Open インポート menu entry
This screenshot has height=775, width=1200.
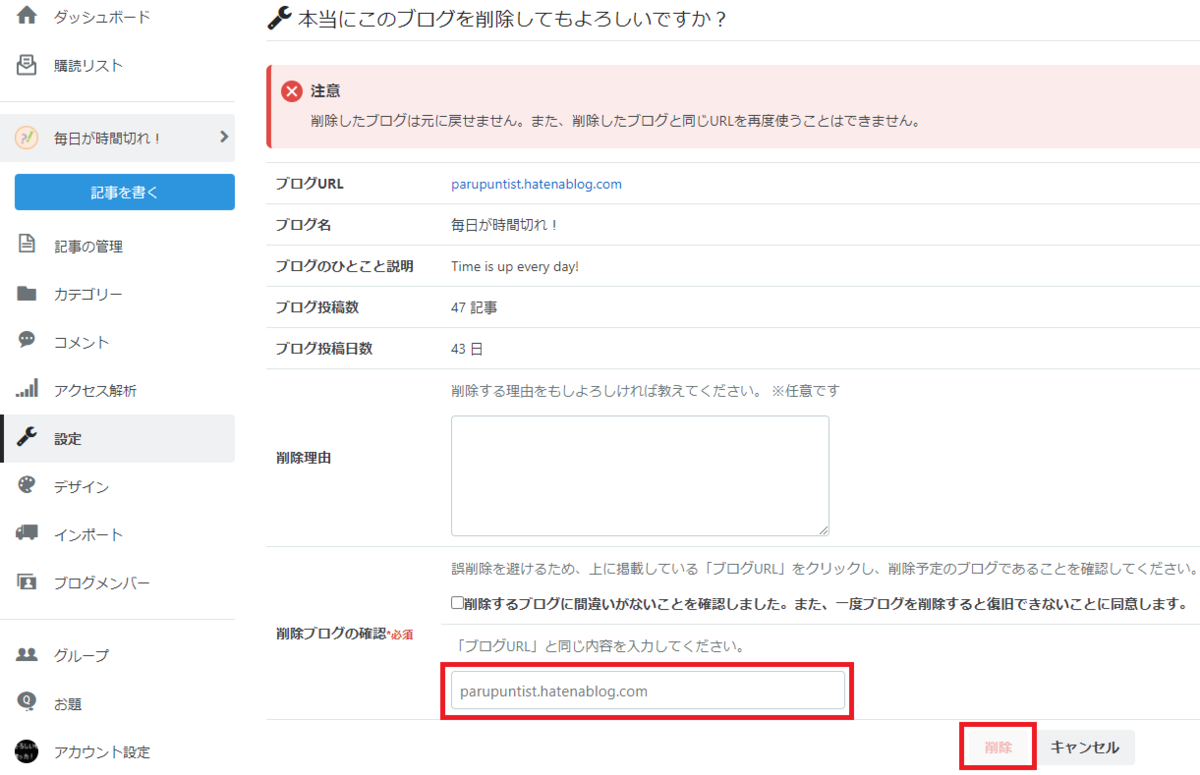coord(89,535)
